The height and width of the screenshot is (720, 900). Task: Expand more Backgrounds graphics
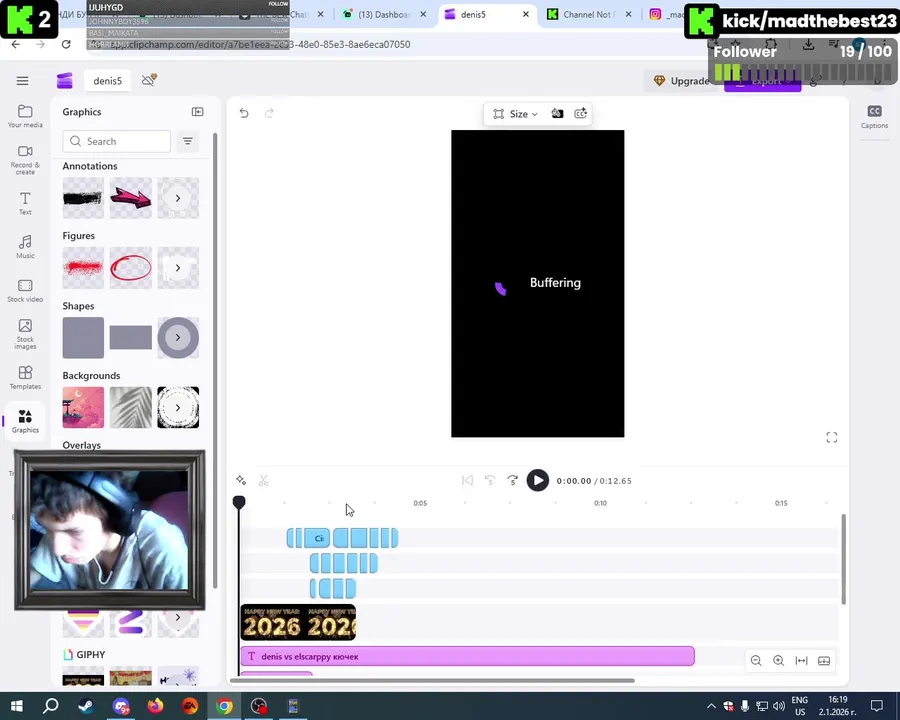(178, 408)
